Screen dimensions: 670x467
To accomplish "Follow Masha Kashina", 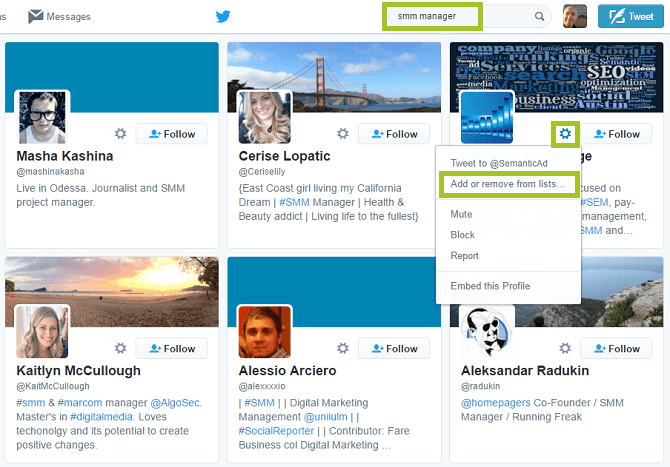I will pyautogui.click(x=172, y=134).
